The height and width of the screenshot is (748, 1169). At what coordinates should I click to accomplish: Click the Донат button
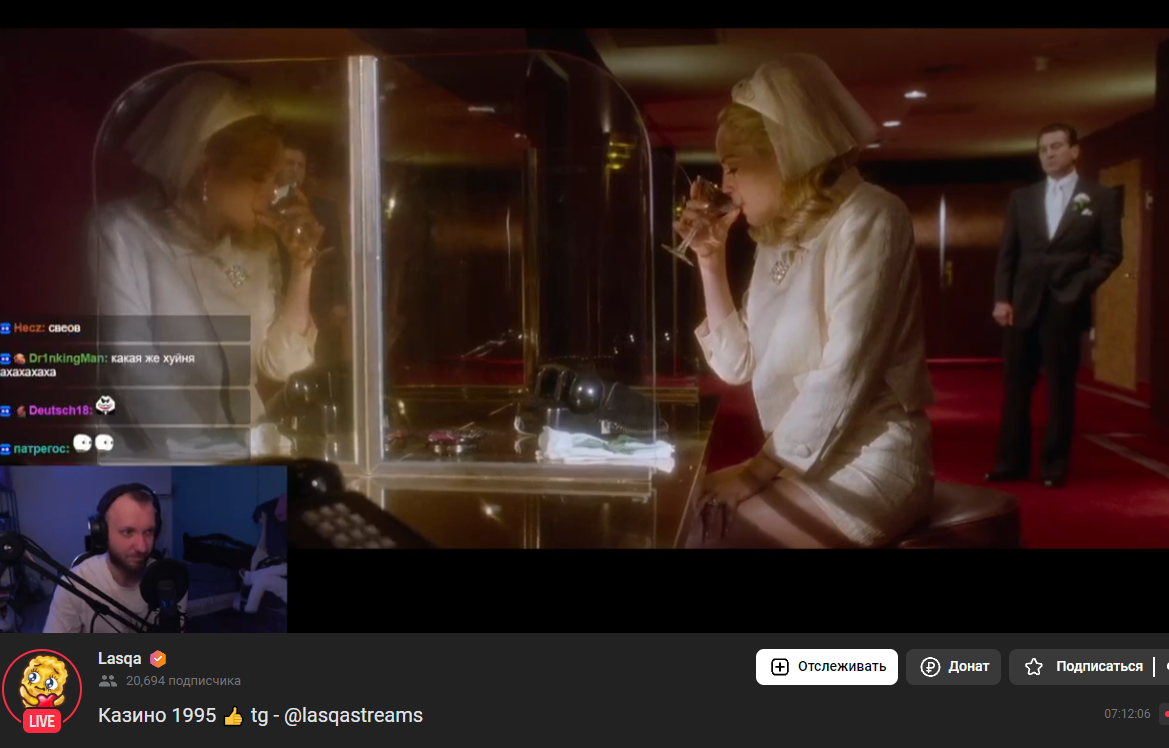(x=954, y=667)
